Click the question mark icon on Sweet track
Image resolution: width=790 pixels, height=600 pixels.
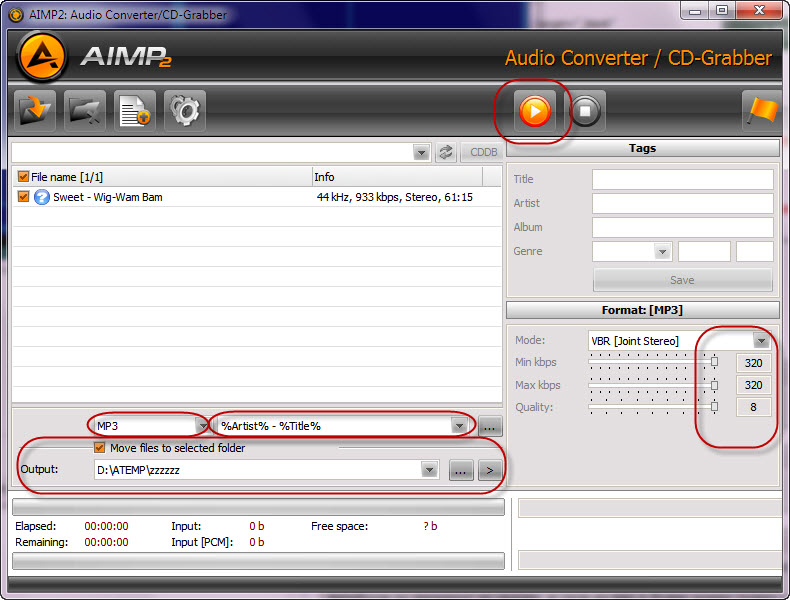click(x=42, y=197)
